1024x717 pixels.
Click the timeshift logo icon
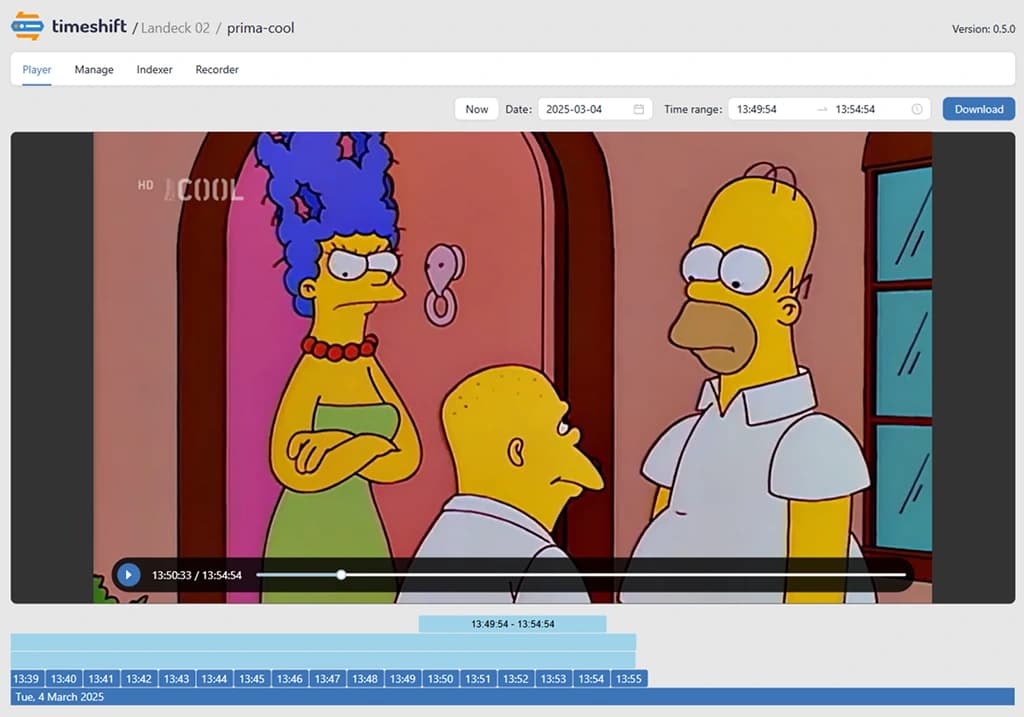[27, 27]
